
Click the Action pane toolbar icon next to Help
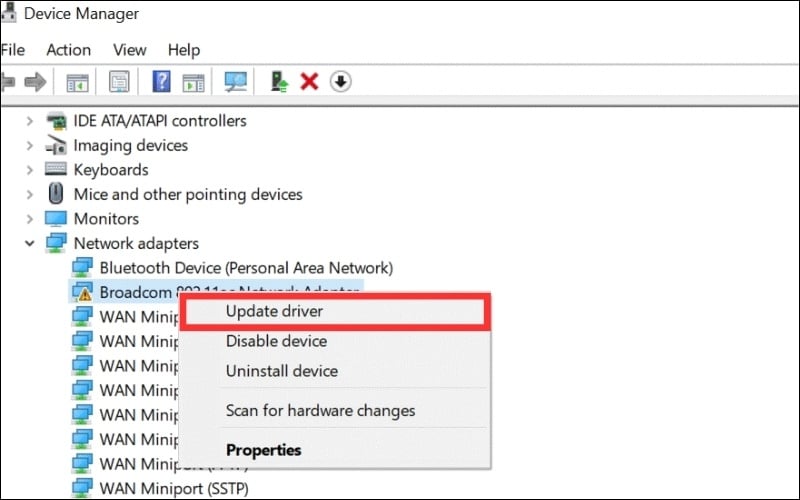click(193, 82)
